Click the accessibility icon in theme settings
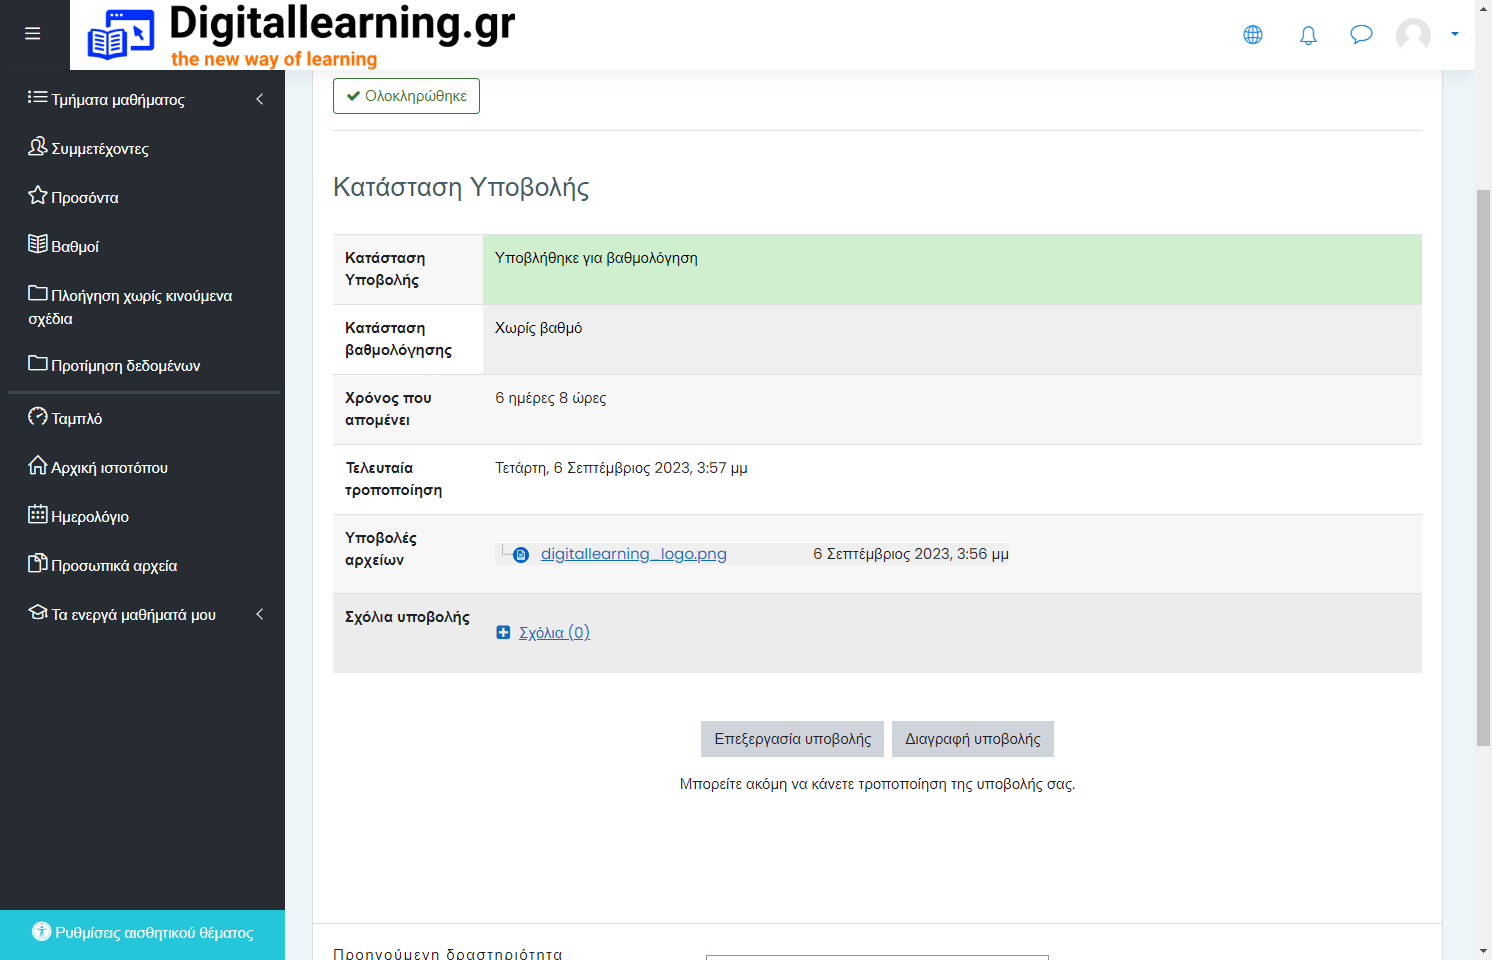The image size is (1492, 960). [41, 931]
